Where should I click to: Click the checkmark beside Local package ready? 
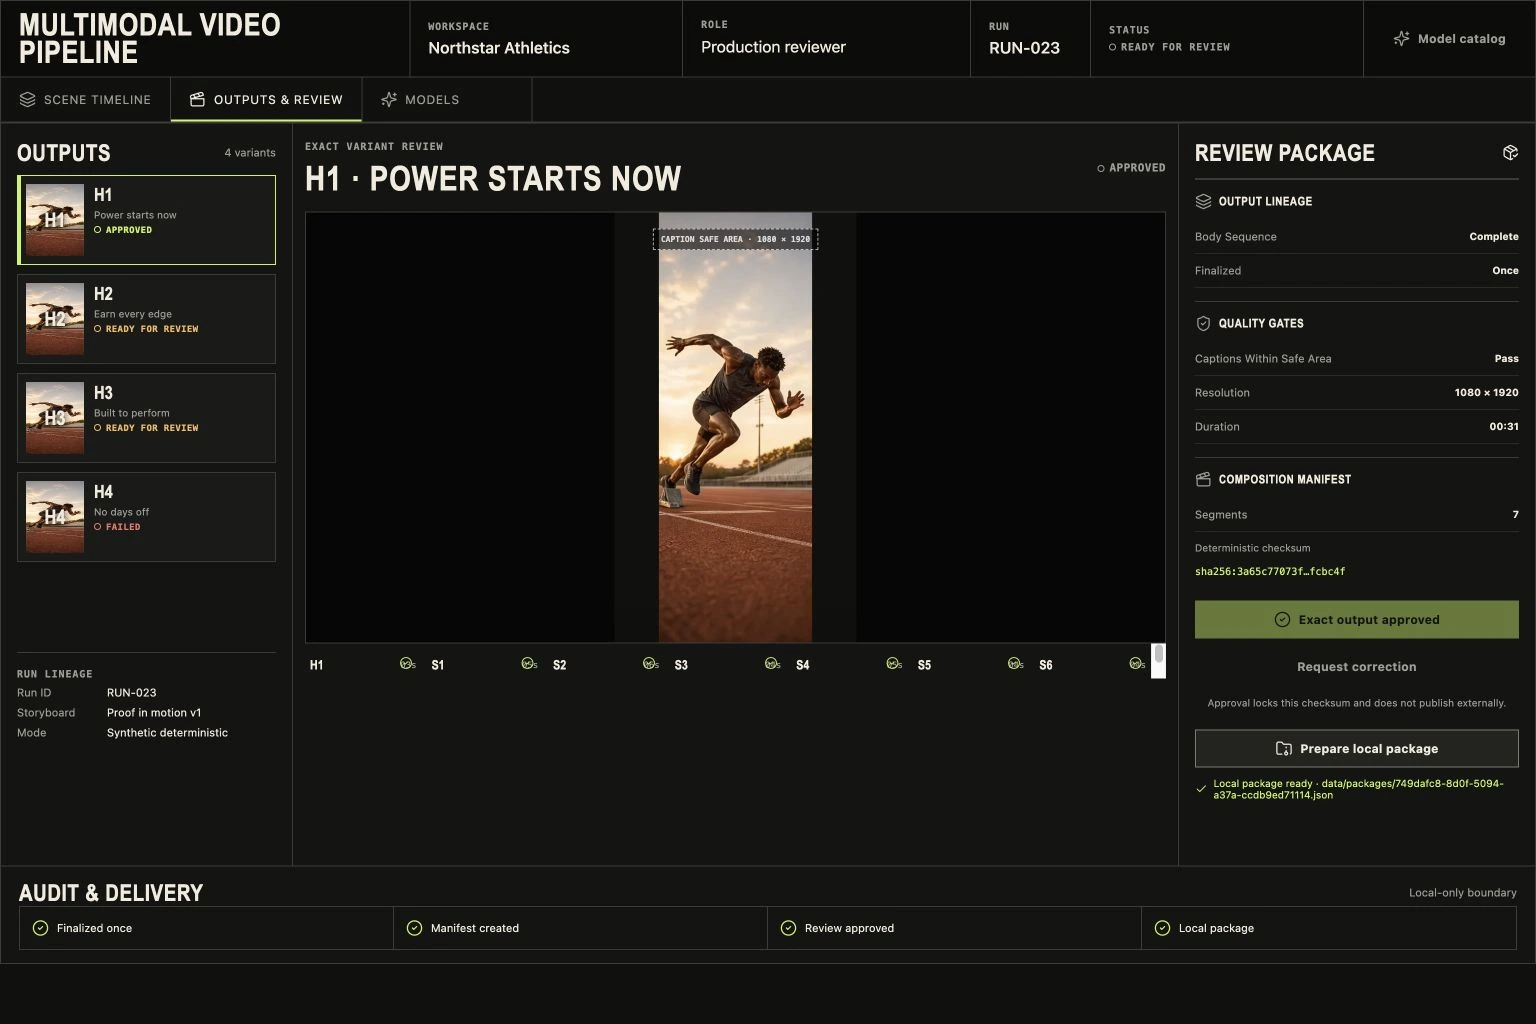tap(1201, 789)
